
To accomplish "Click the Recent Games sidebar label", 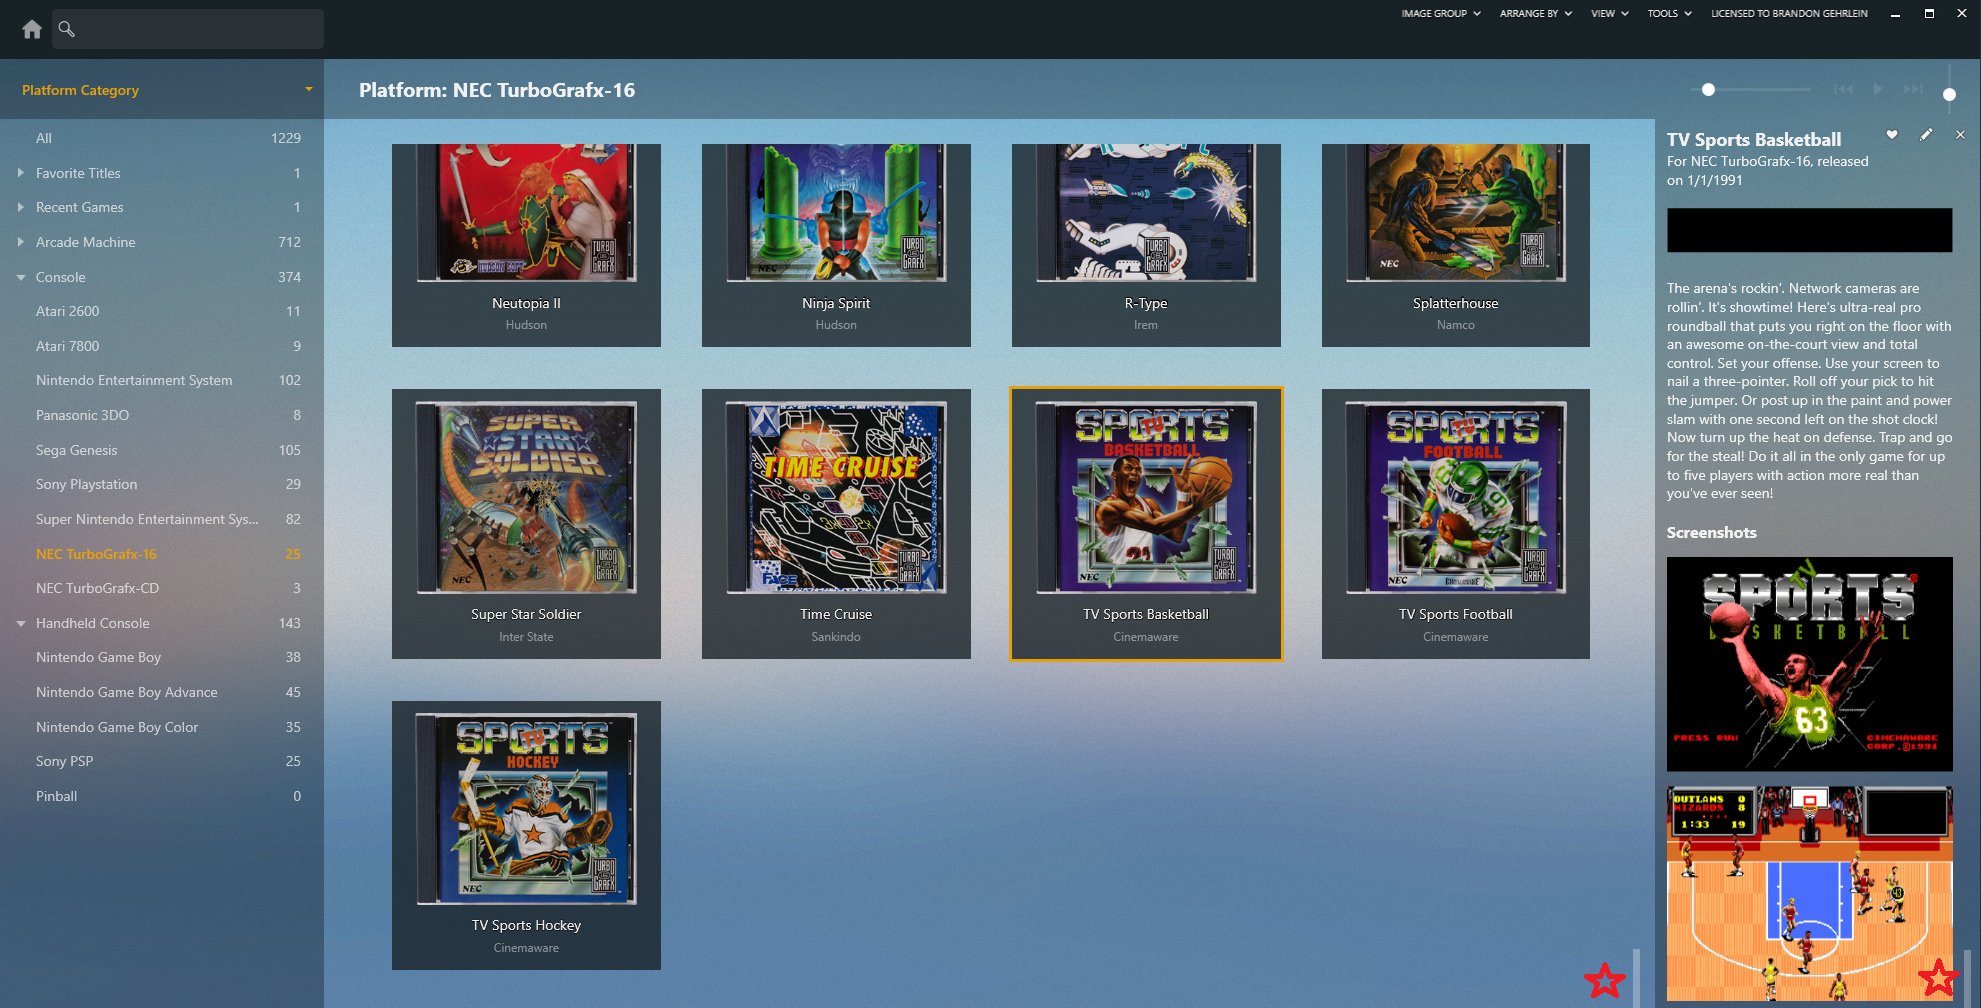I will point(80,207).
